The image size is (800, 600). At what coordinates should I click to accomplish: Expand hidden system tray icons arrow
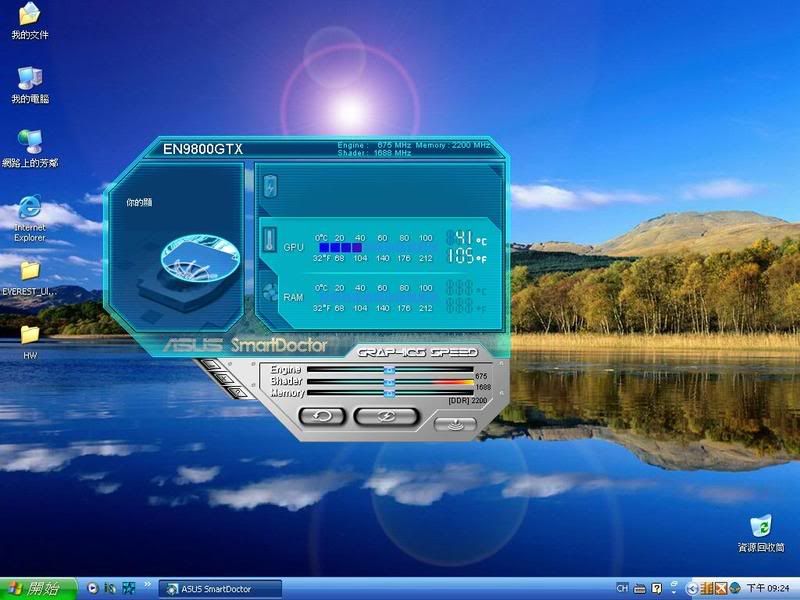tap(691, 588)
